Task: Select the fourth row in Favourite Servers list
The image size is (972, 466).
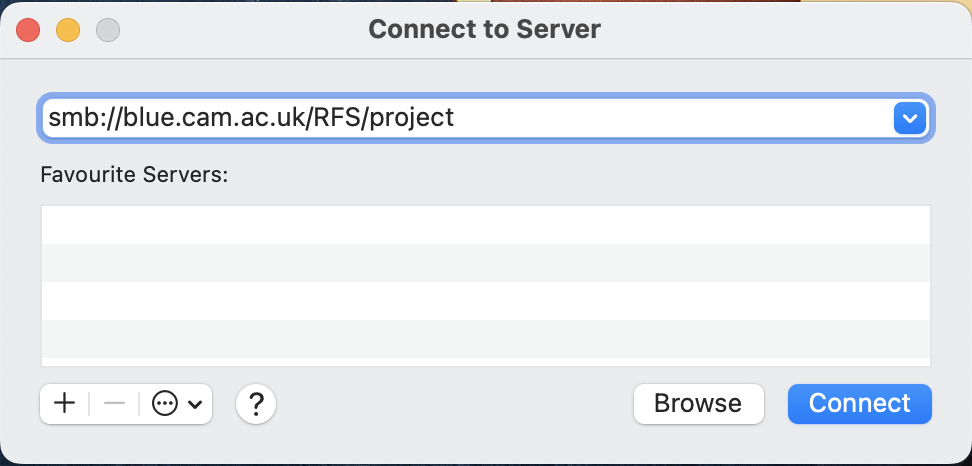Action: click(x=485, y=339)
